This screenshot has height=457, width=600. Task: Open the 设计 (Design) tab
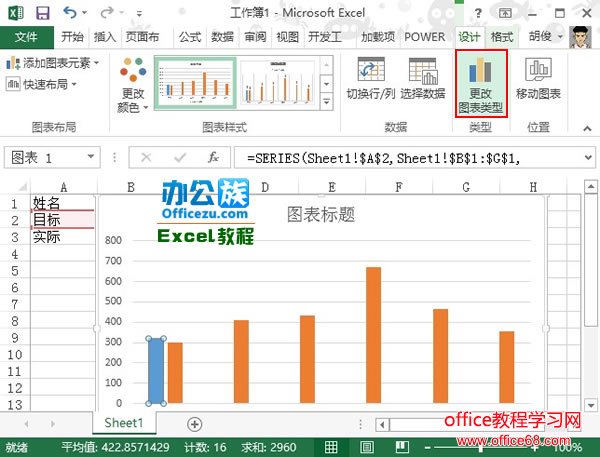(x=469, y=37)
